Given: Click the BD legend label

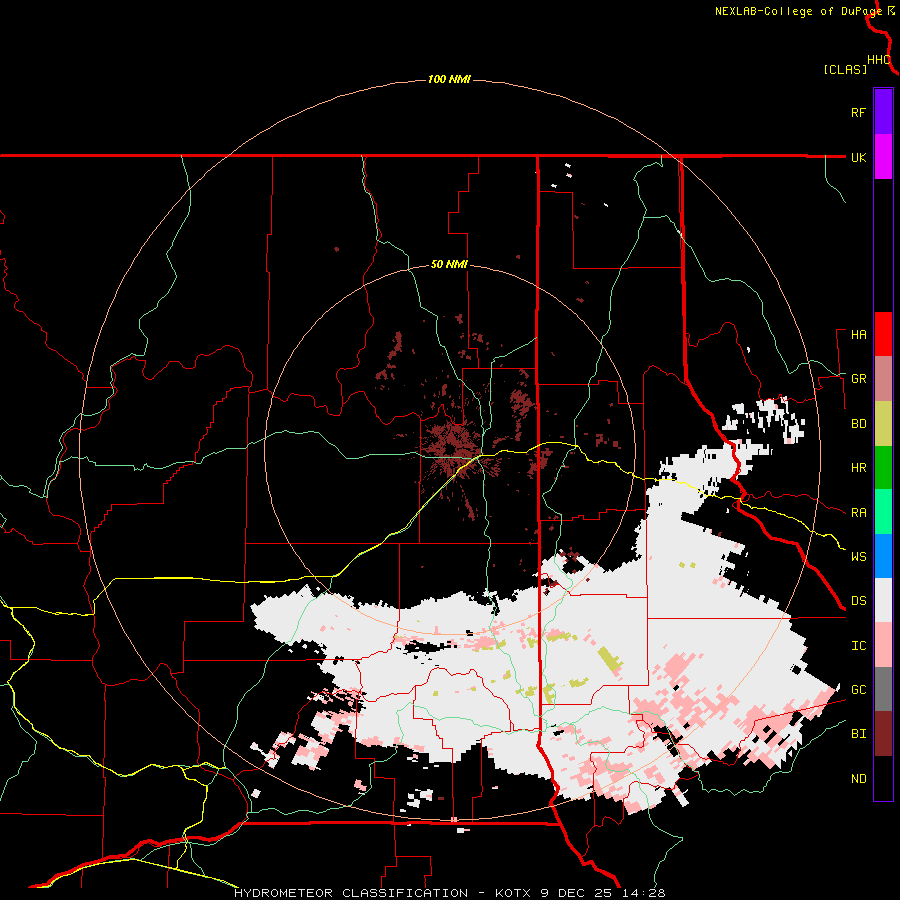Looking at the screenshot, I should click(x=859, y=424).
